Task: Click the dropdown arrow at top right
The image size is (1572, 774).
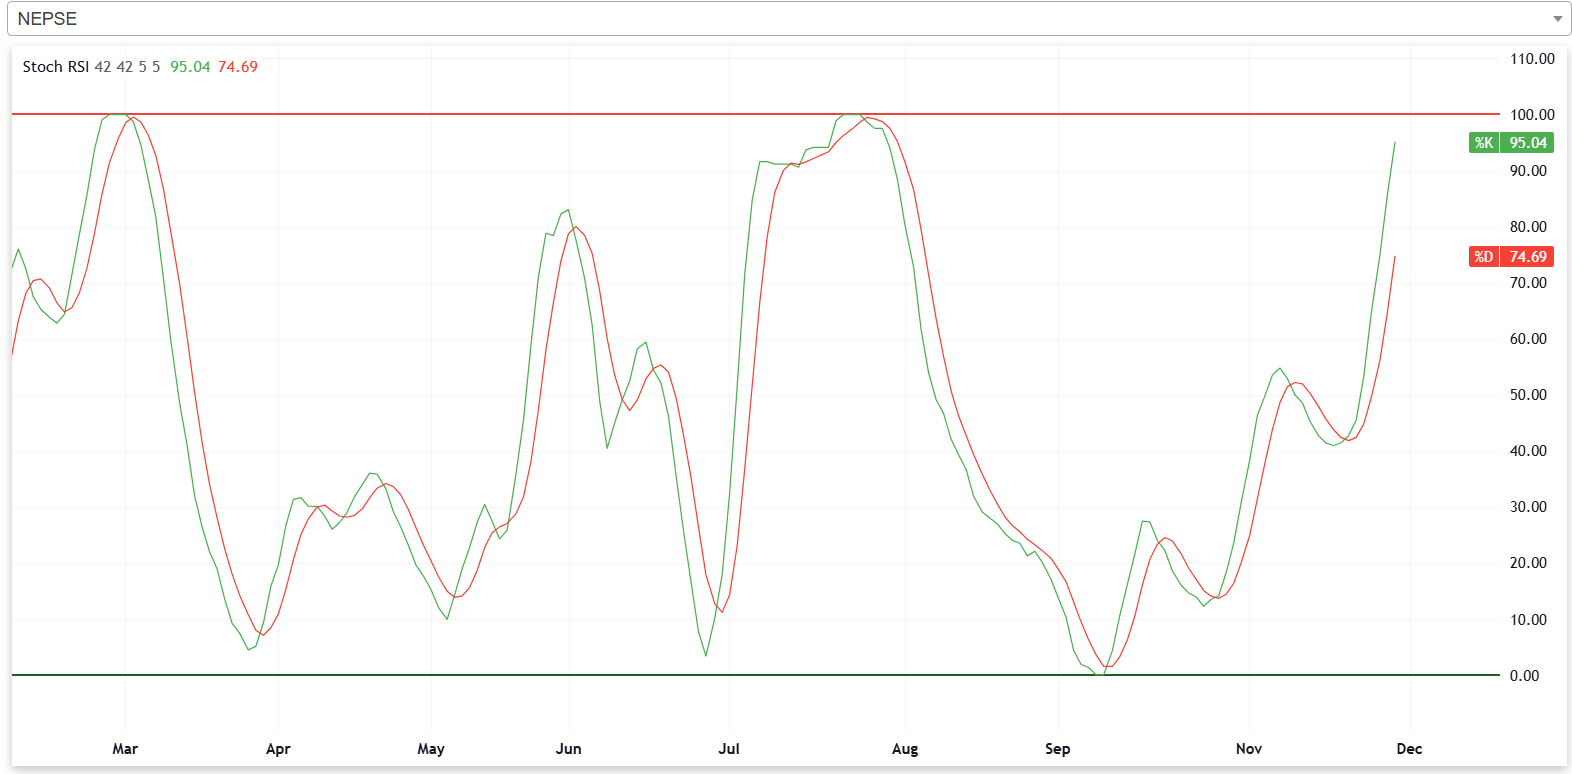Action: 1556,19
